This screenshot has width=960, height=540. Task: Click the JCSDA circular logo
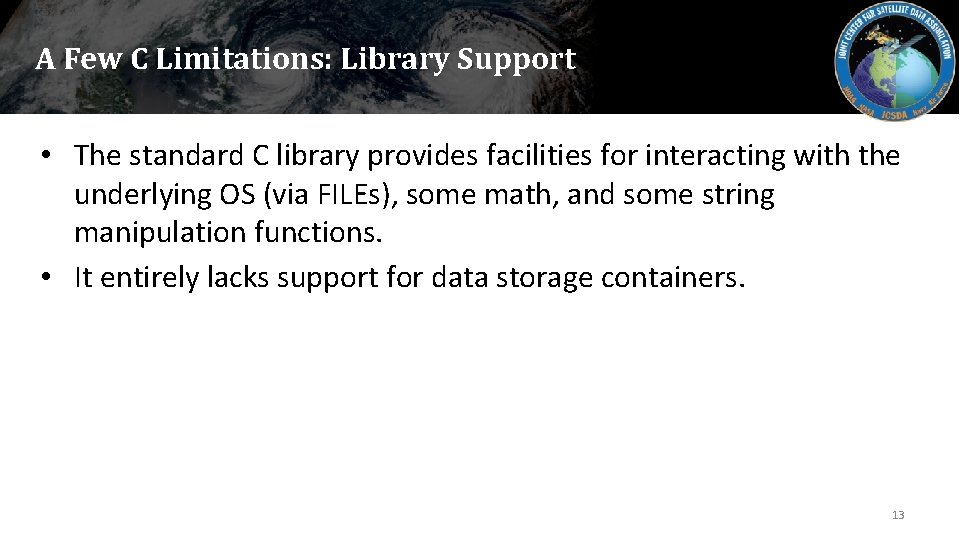894,61
